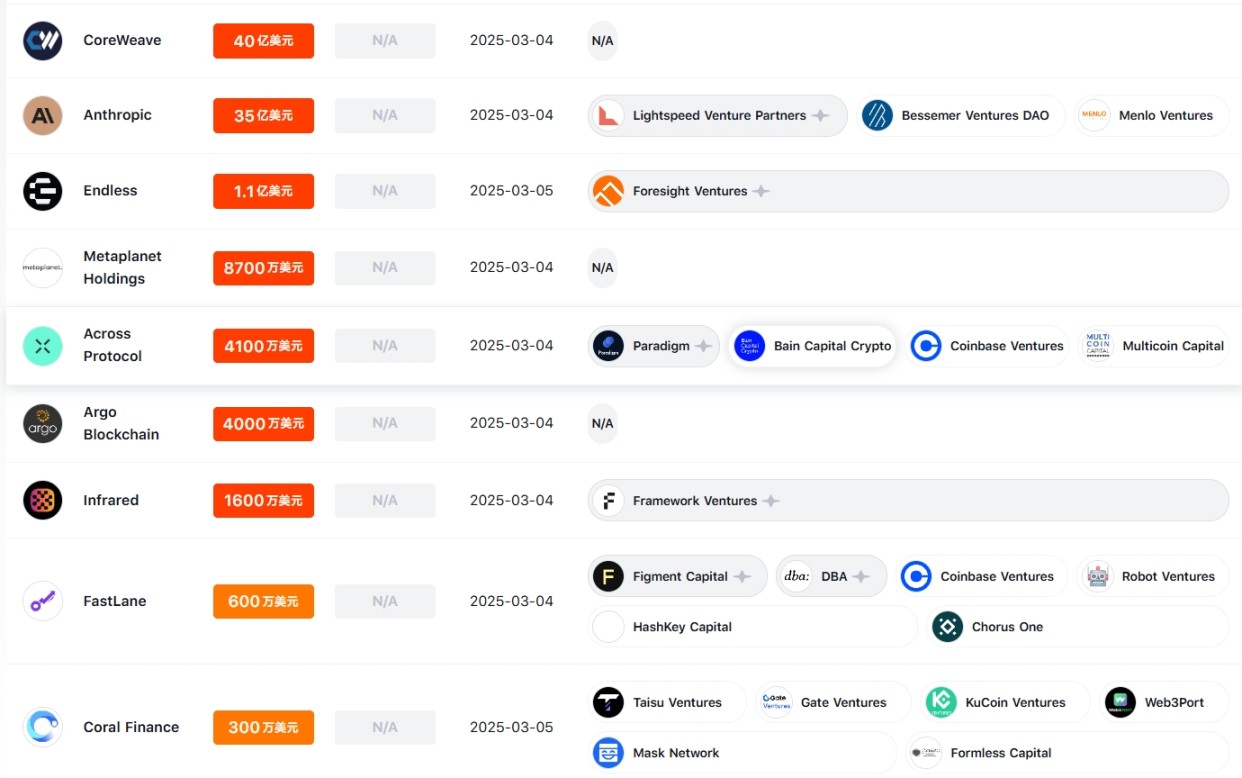Open Lightspeed Venture Partners investor tag
The width and height of the screenshot is (1242, 778).
717,116
